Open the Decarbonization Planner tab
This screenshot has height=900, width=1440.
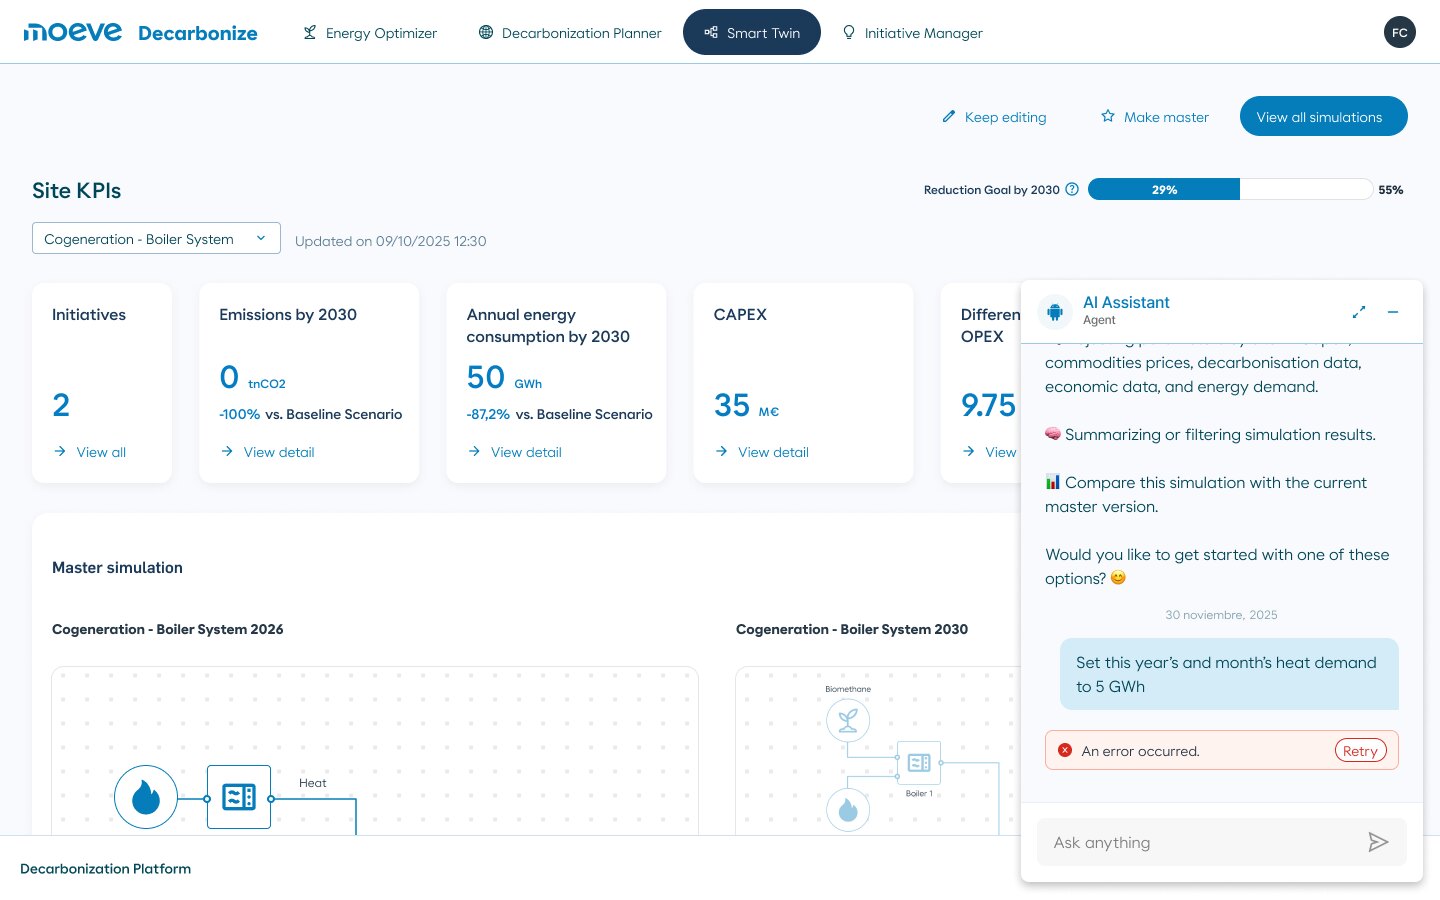570,33
